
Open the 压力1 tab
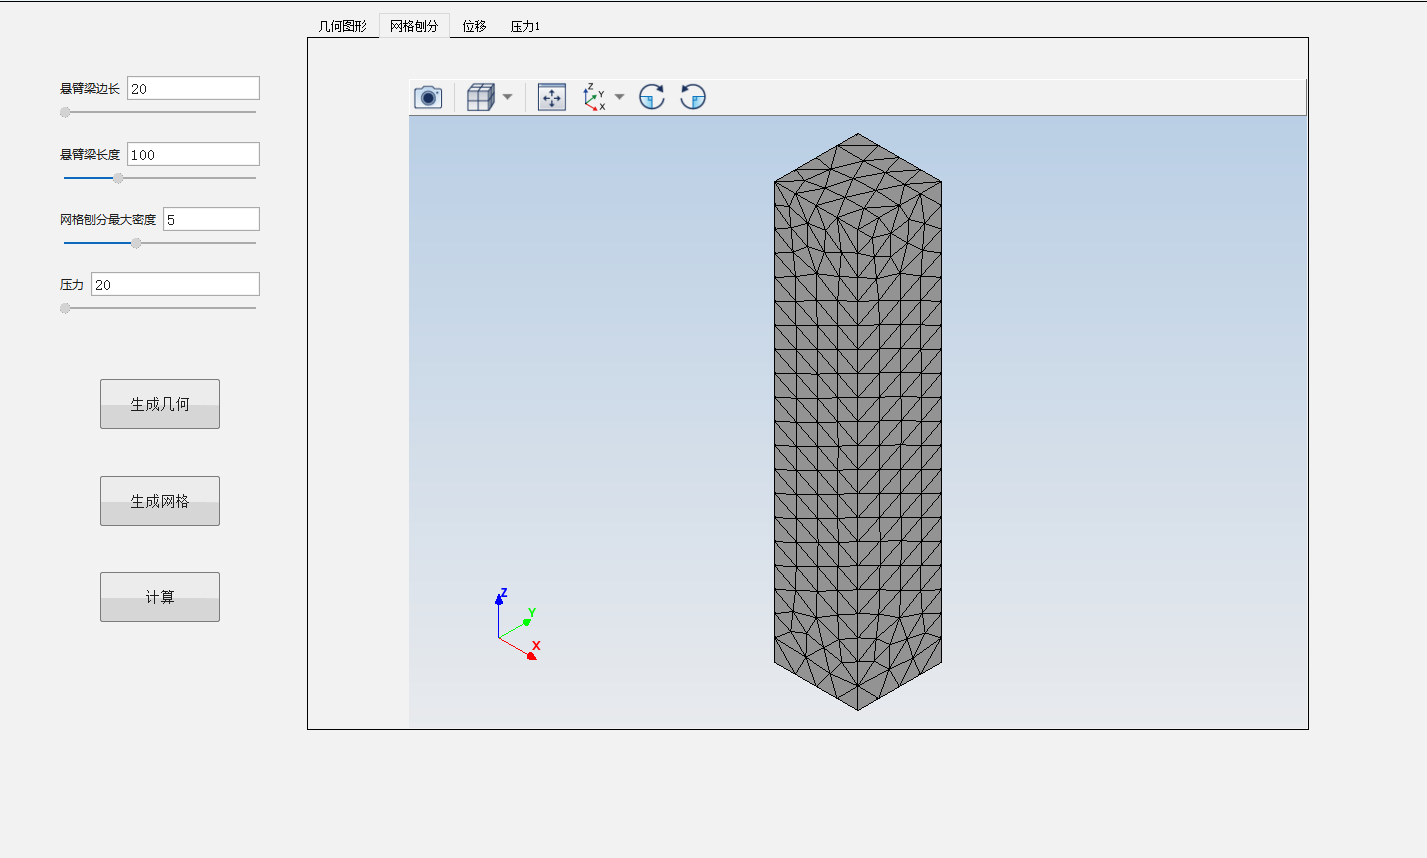525,26
